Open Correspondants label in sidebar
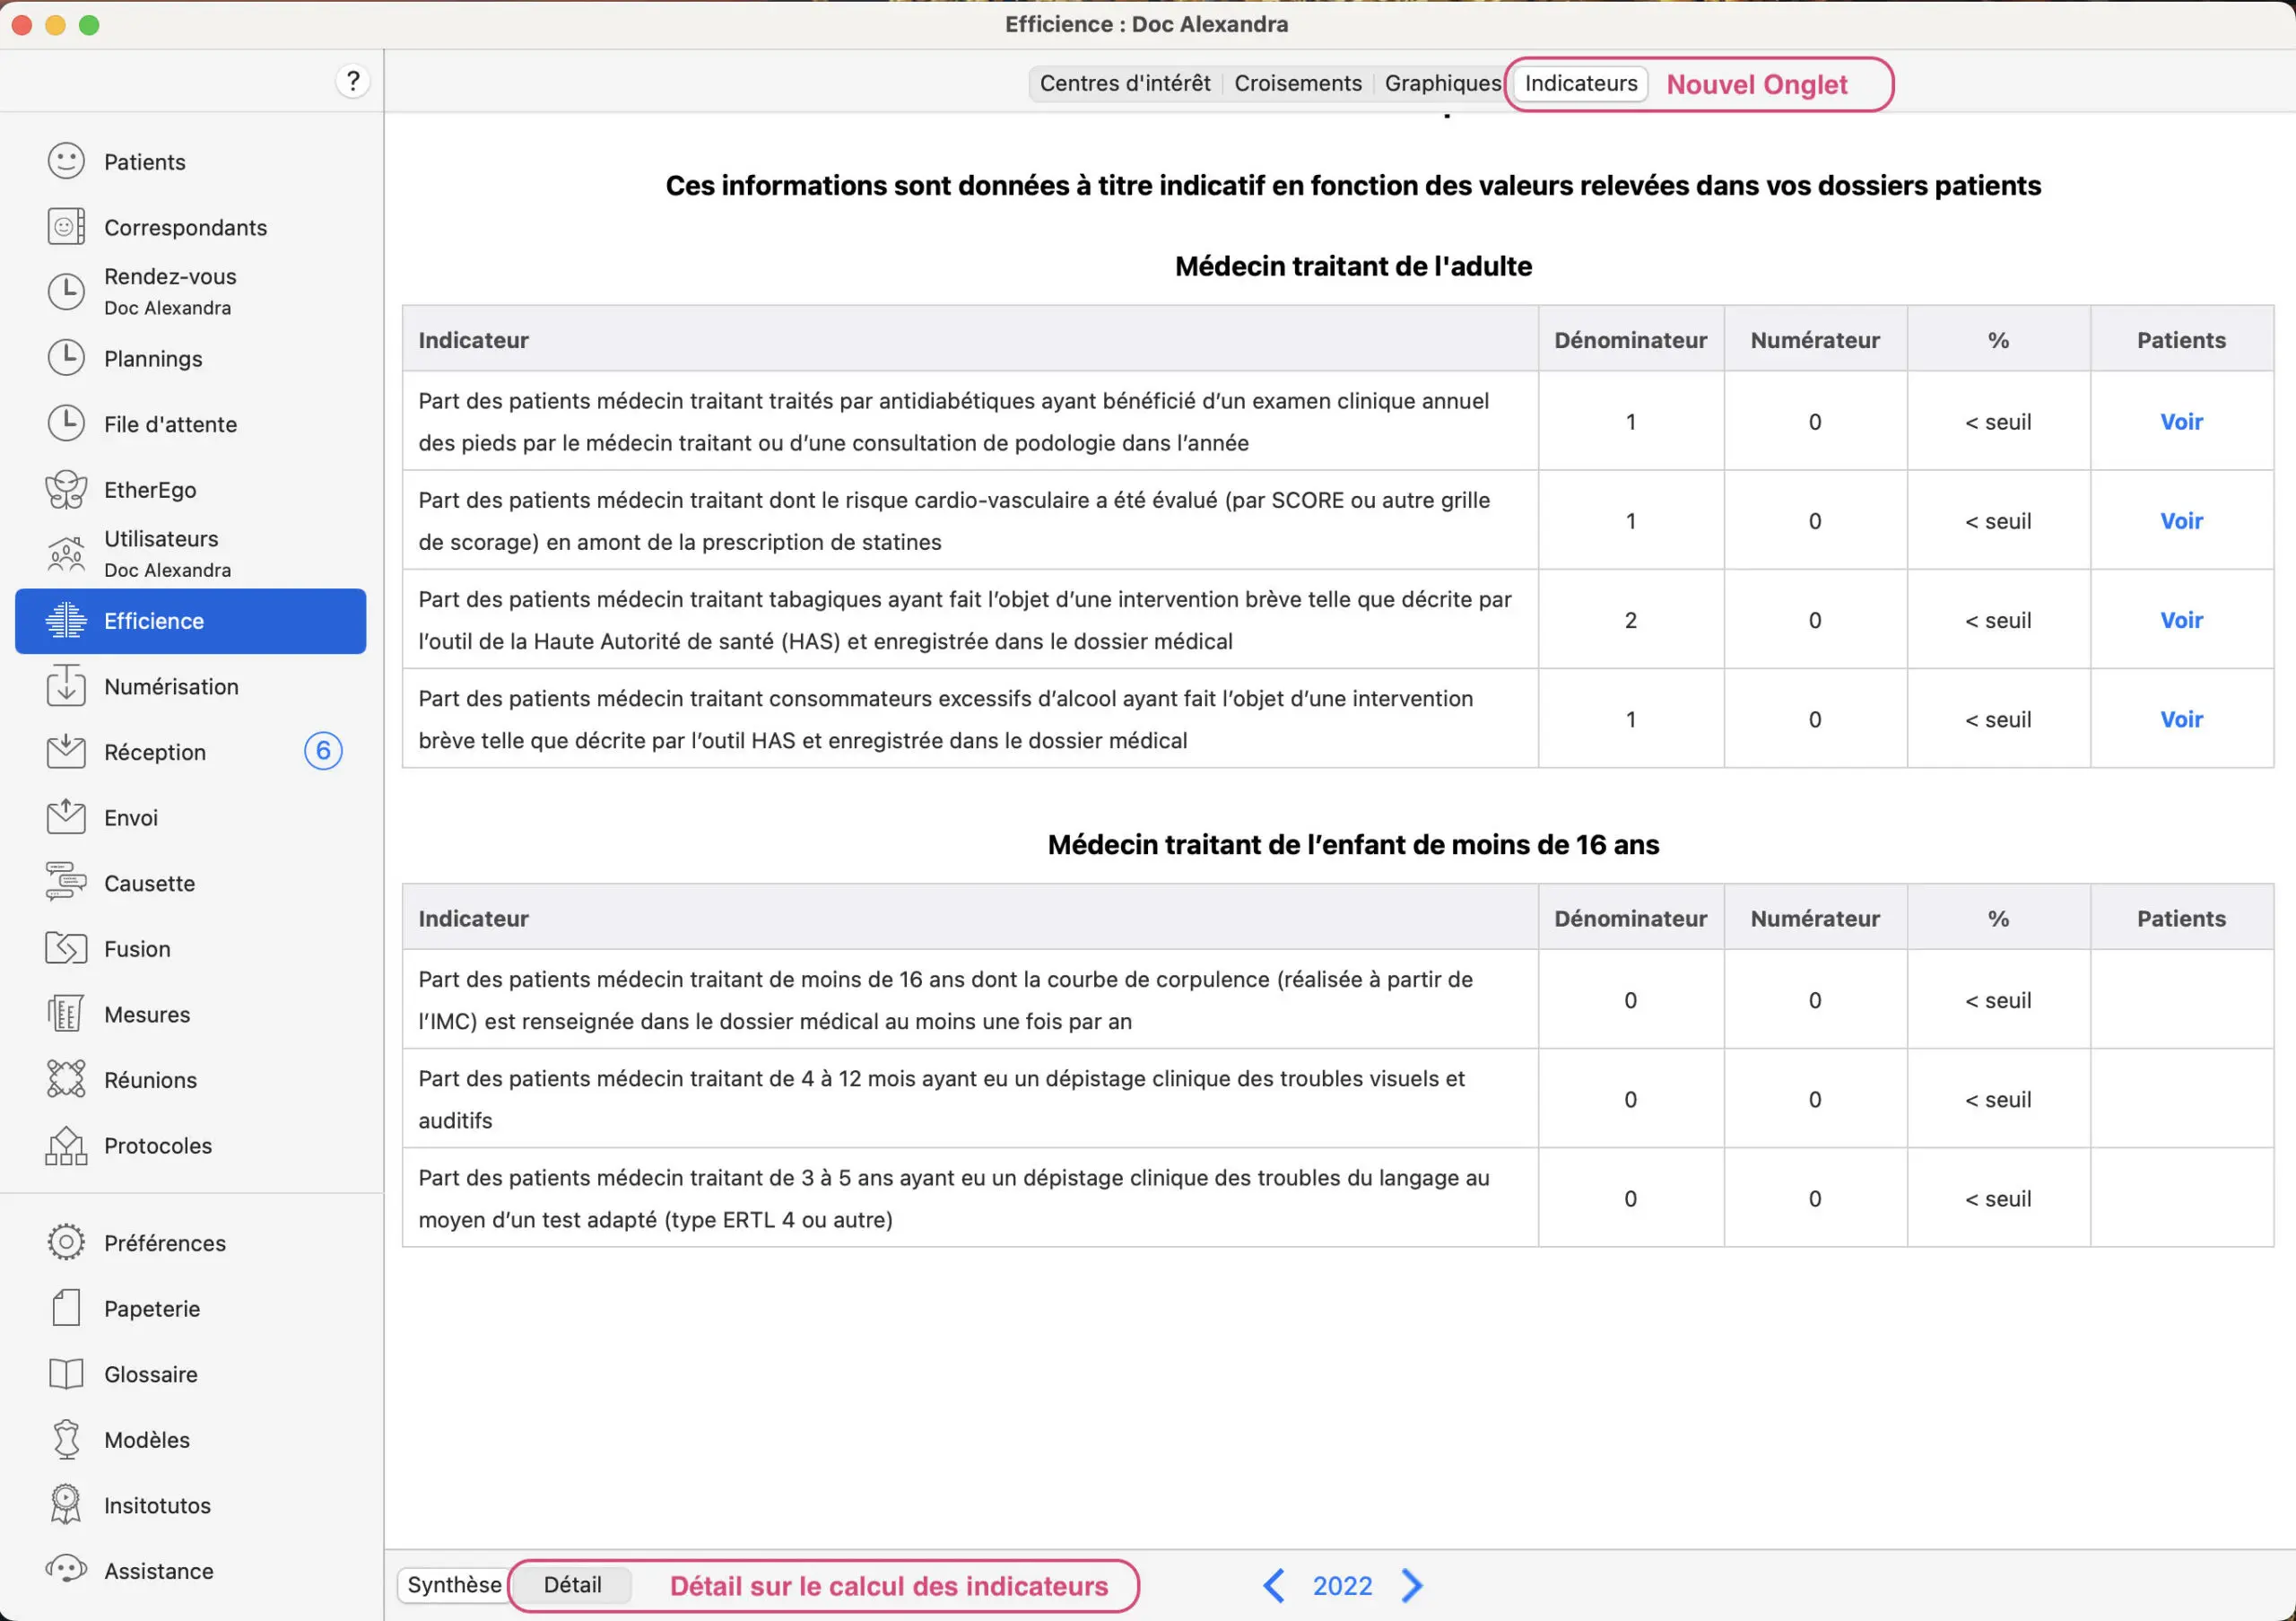The image size is (2296, 1621). (x=185, y=228)
